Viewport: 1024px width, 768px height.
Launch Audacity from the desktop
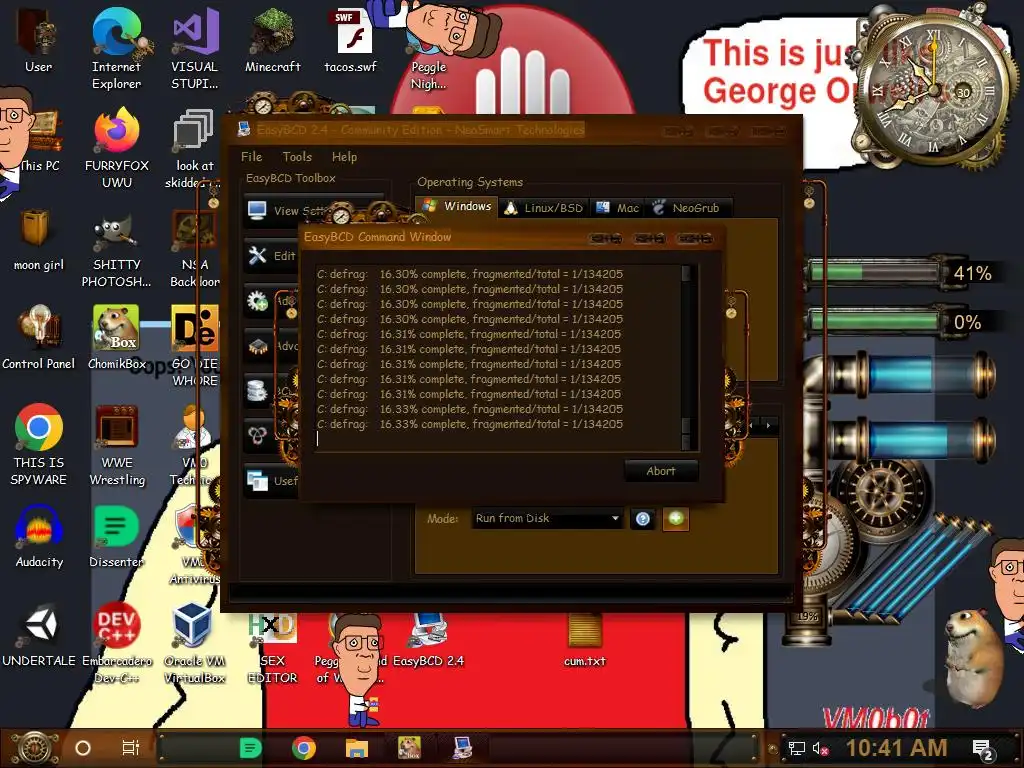[x=39, y=537]
